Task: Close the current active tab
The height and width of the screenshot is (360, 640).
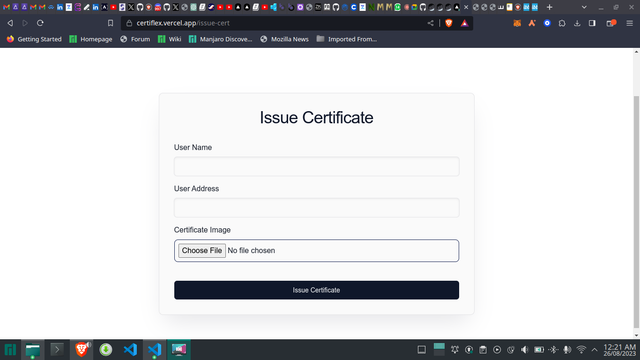Action: [x=466, y=7]
